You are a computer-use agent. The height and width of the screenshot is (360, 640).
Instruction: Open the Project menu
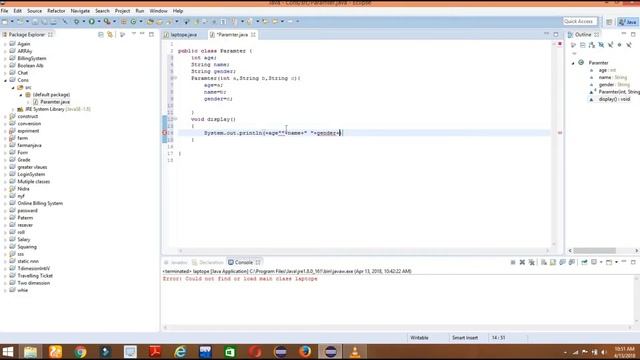click(122, 11)
